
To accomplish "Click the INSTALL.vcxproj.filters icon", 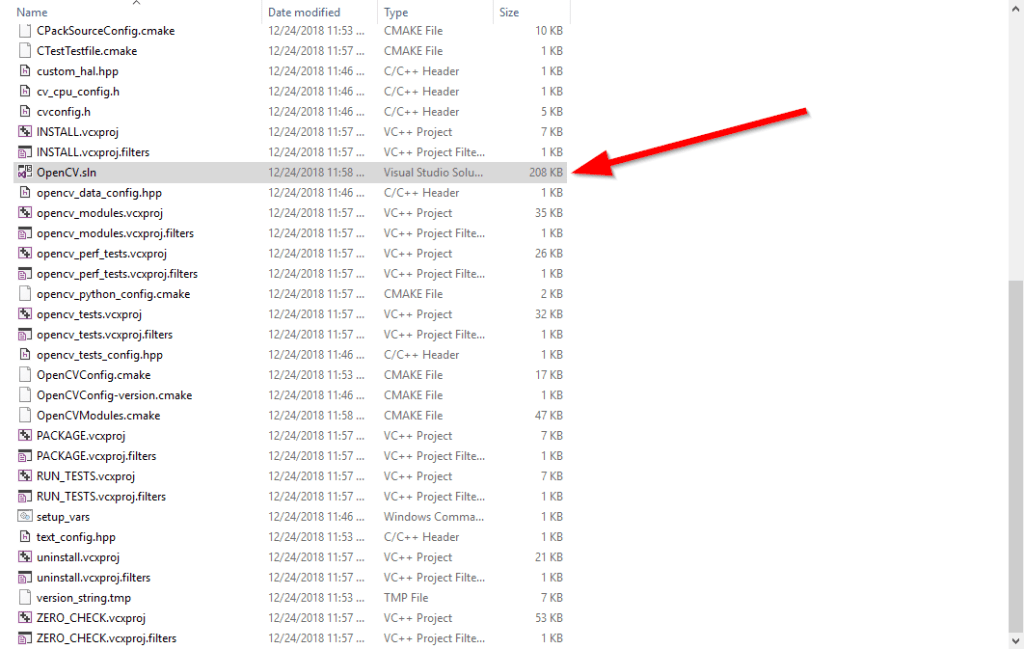I will [25, 152].
